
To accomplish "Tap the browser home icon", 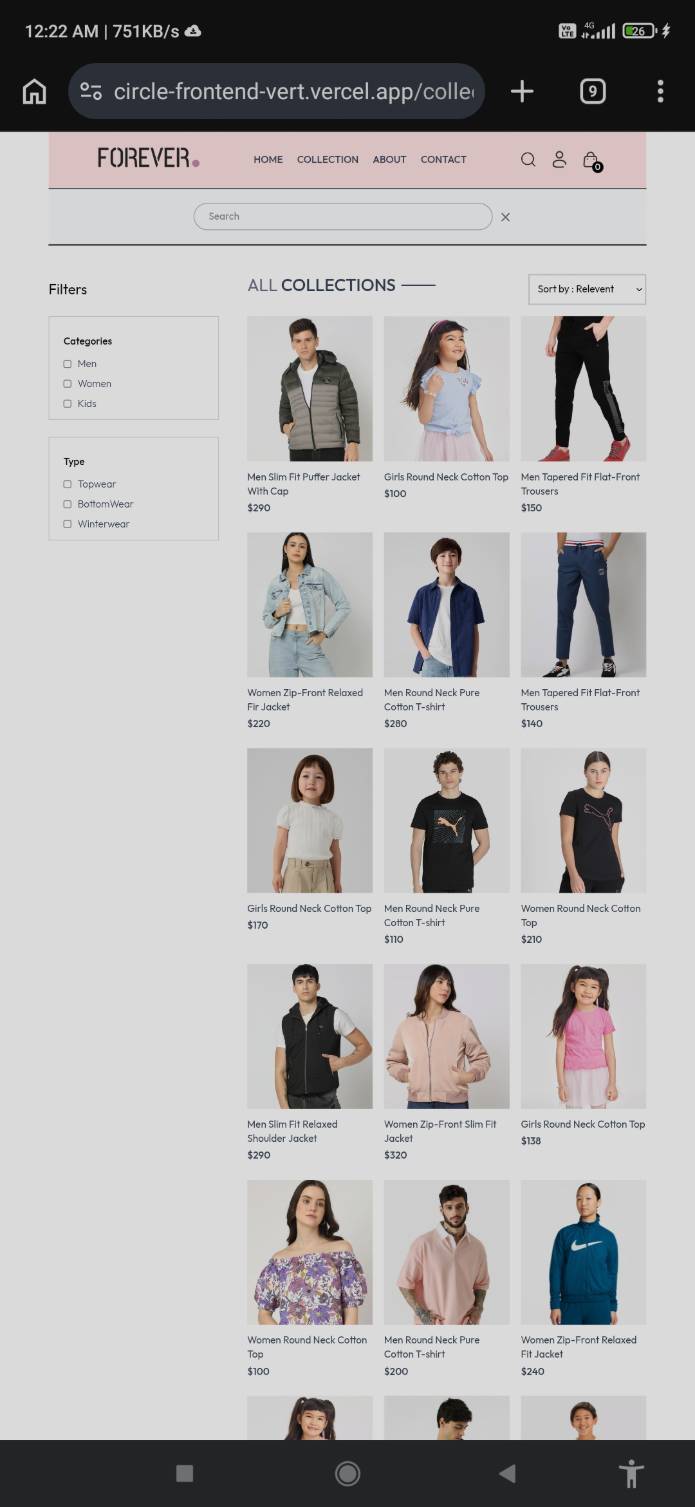I will pyautogui.click(x=34, y=92).
